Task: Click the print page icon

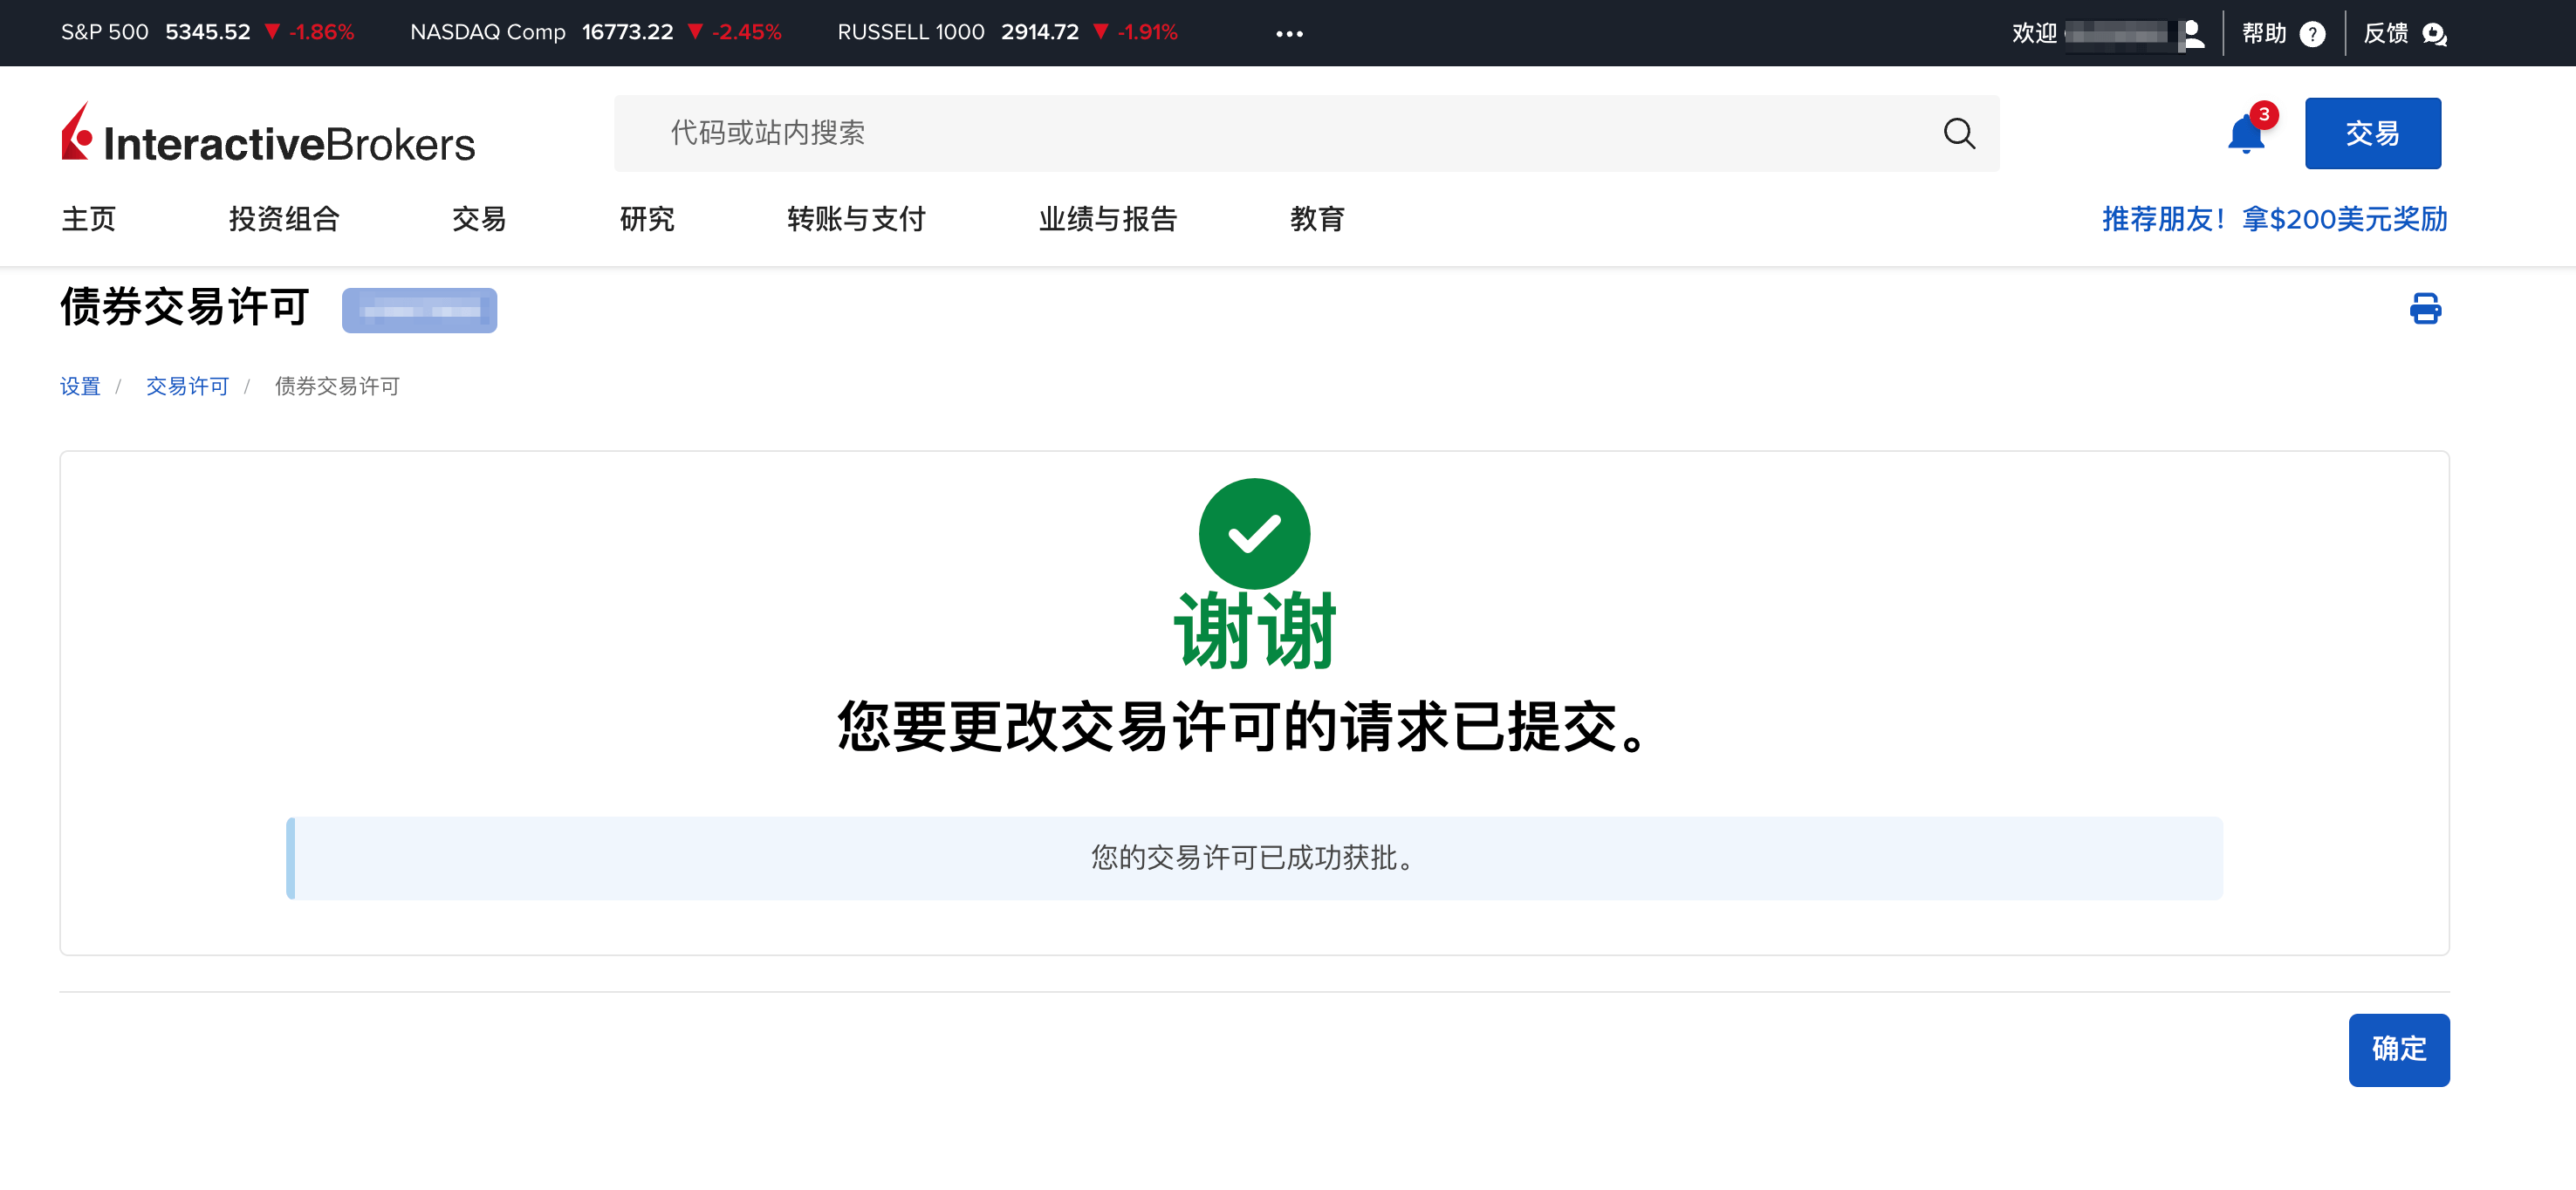Action: [2424, 308]
